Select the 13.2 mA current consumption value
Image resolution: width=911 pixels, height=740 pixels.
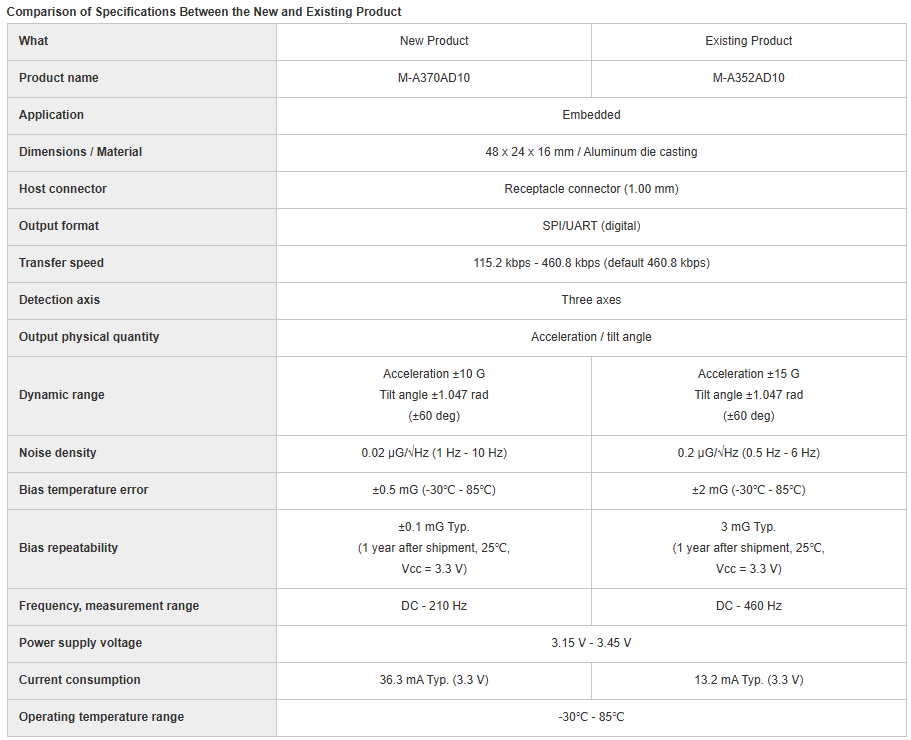748,680
